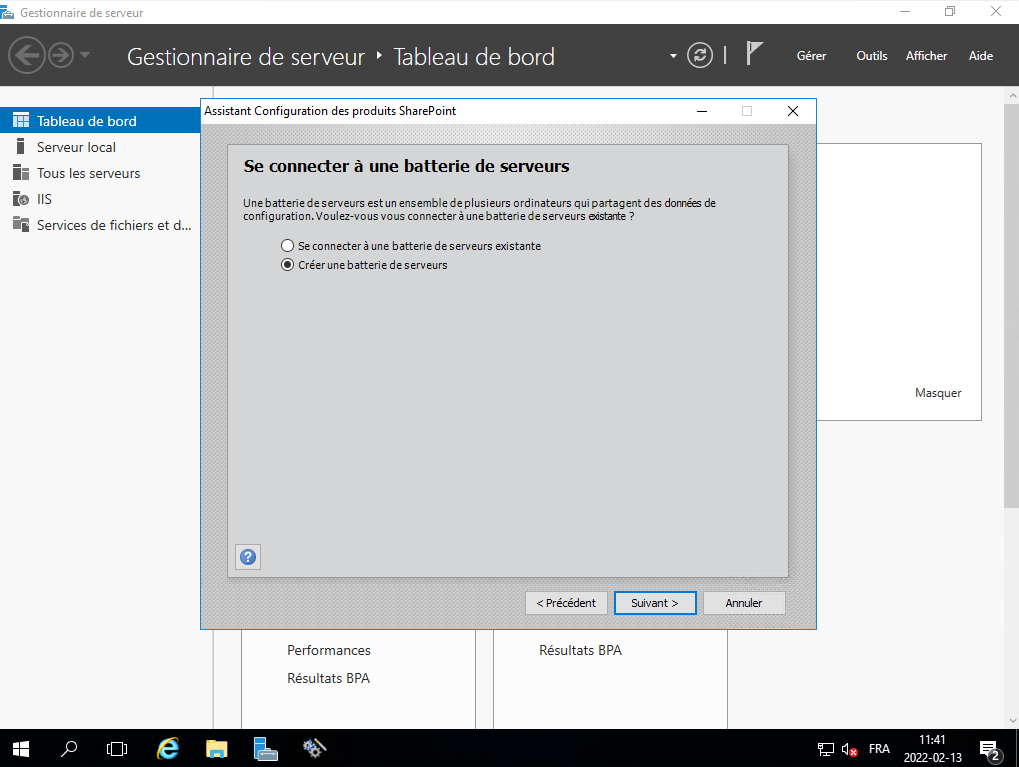
Task: Click the Gestionnaire de serveur breadcrumb title
Action: click(x=246, y=57)
